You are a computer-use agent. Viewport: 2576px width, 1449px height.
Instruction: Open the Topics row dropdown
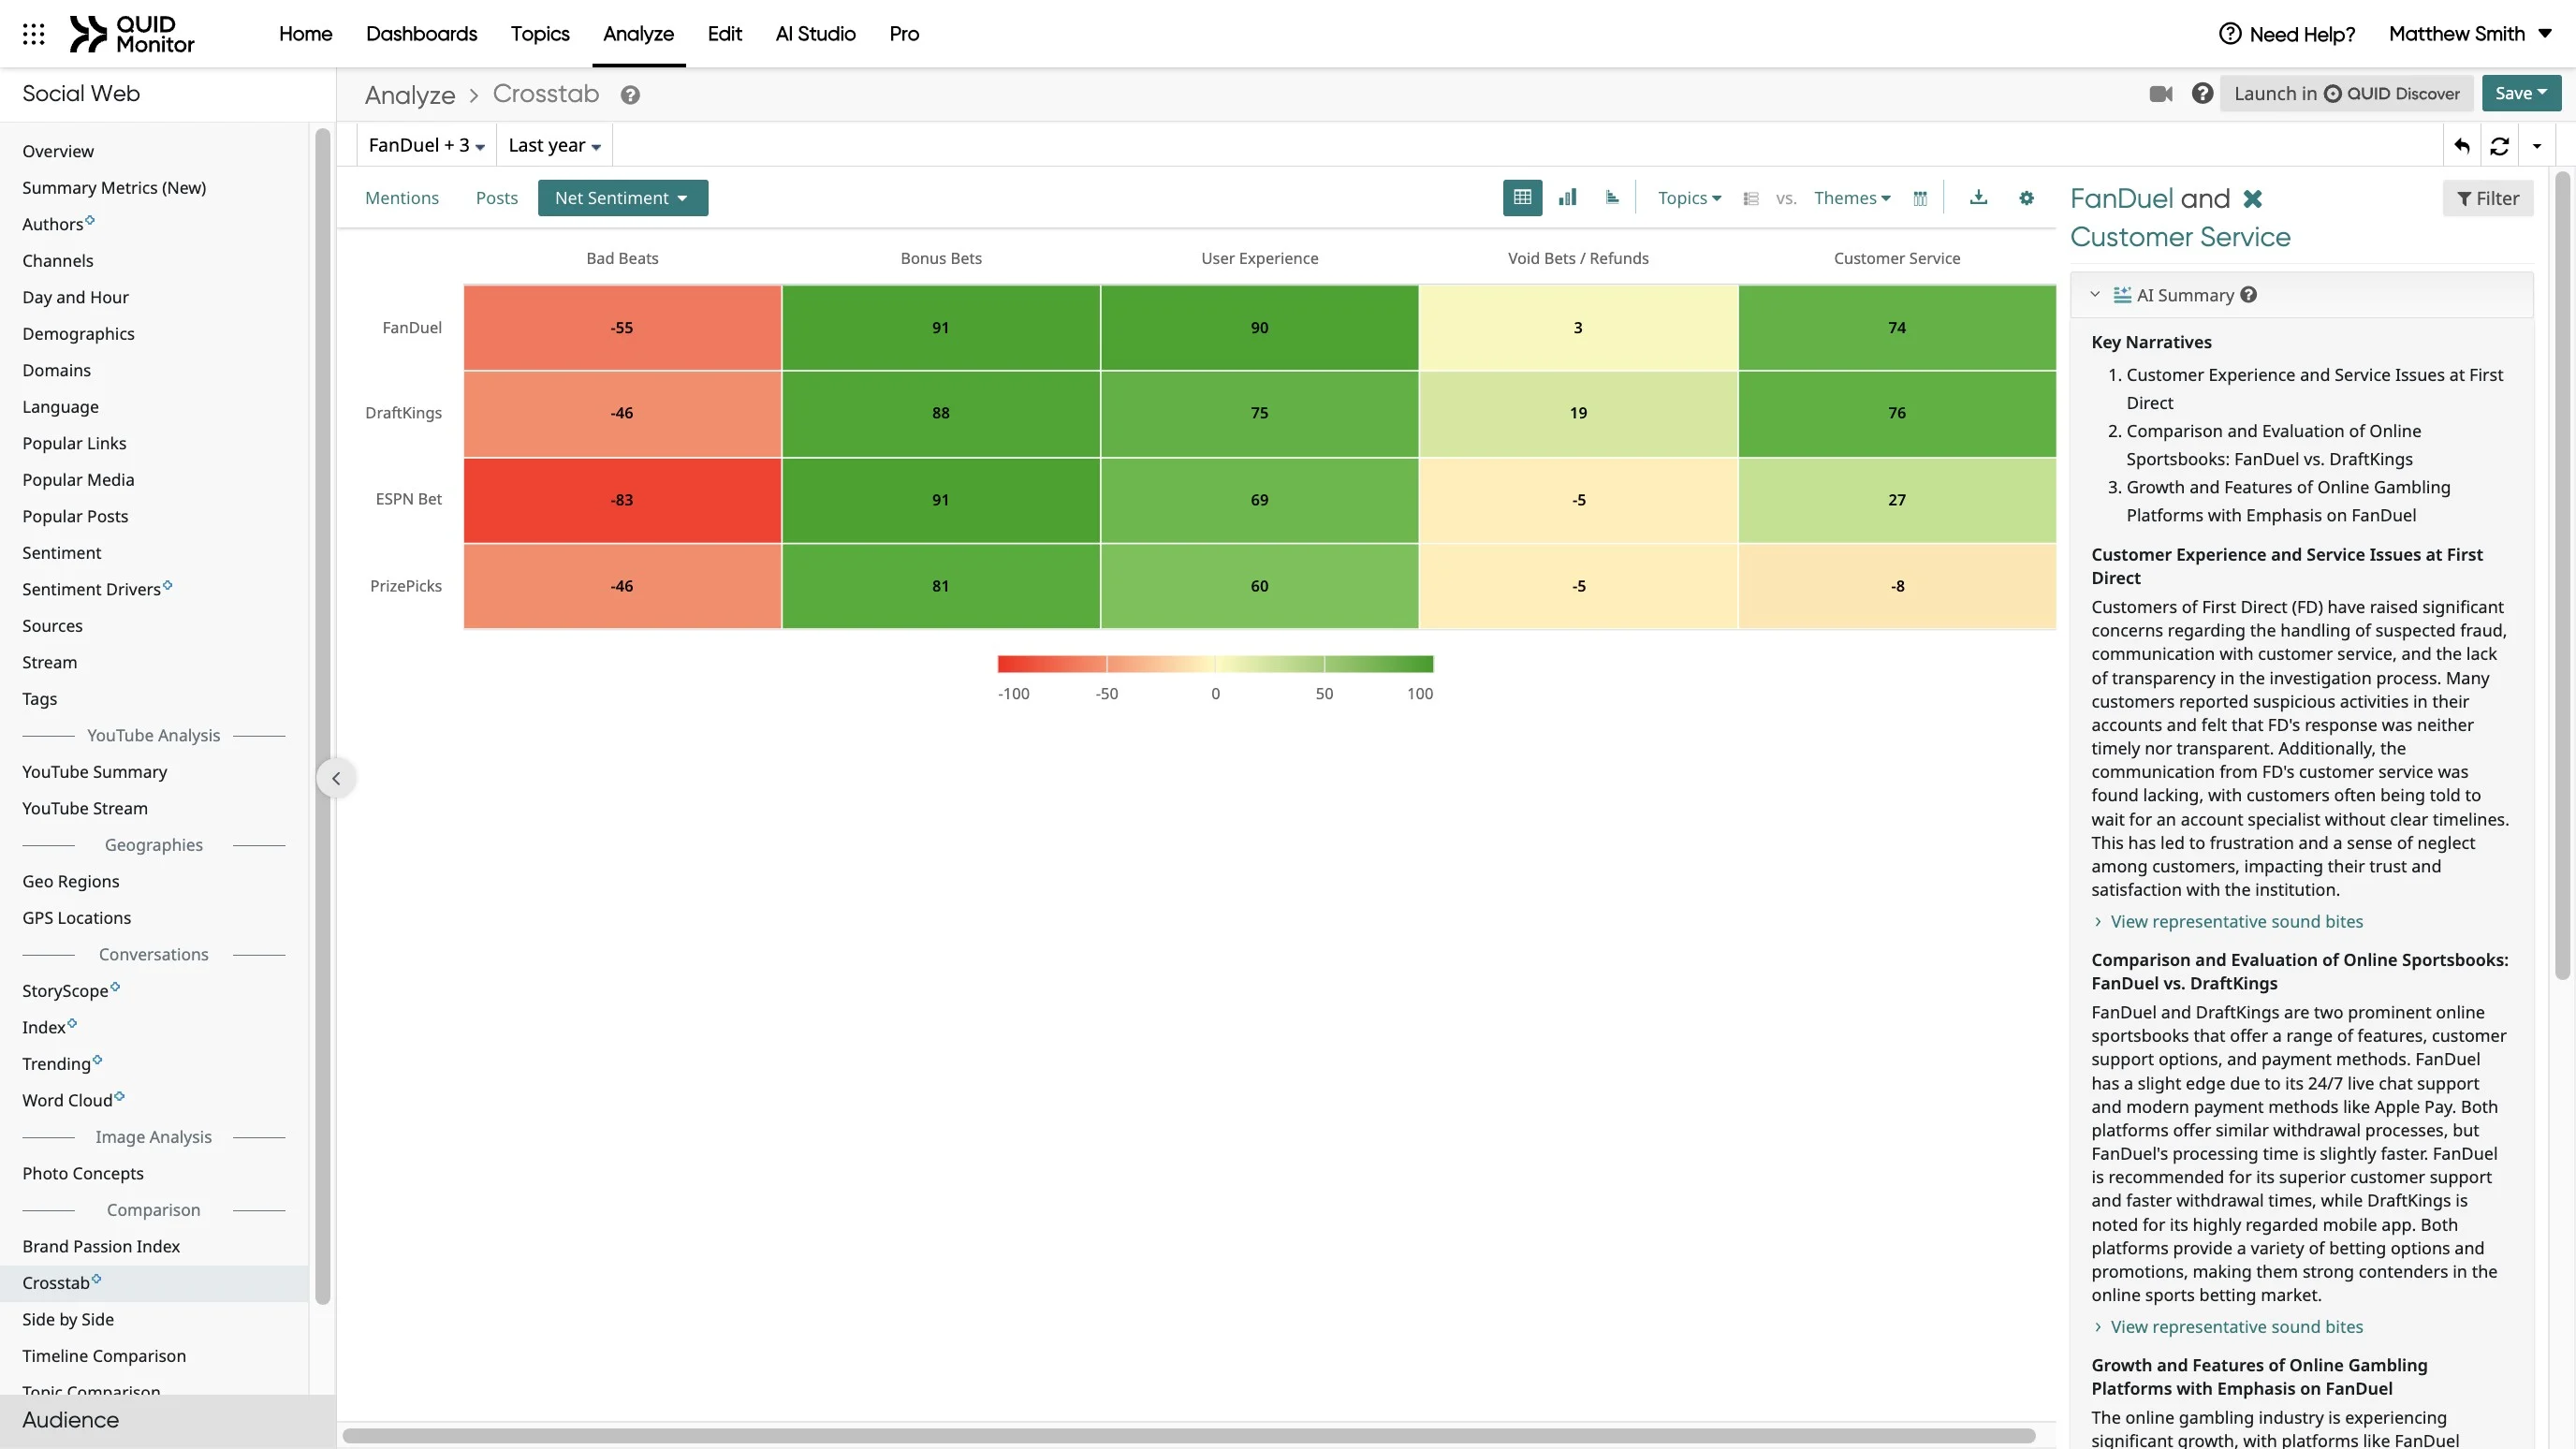(1689, 198)
